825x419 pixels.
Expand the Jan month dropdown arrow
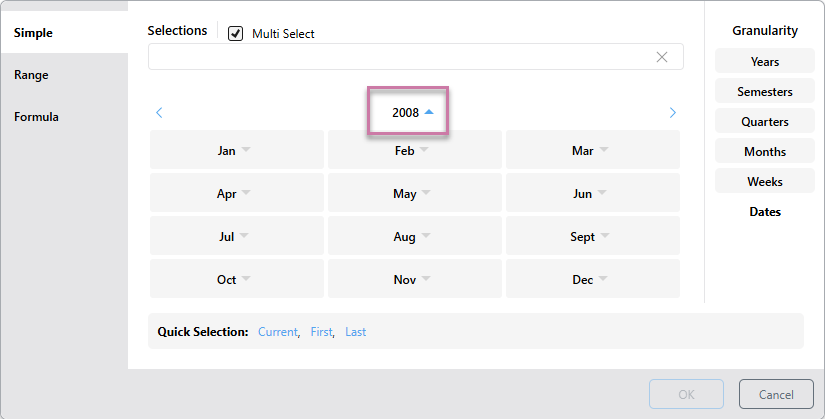pos(246,151)
